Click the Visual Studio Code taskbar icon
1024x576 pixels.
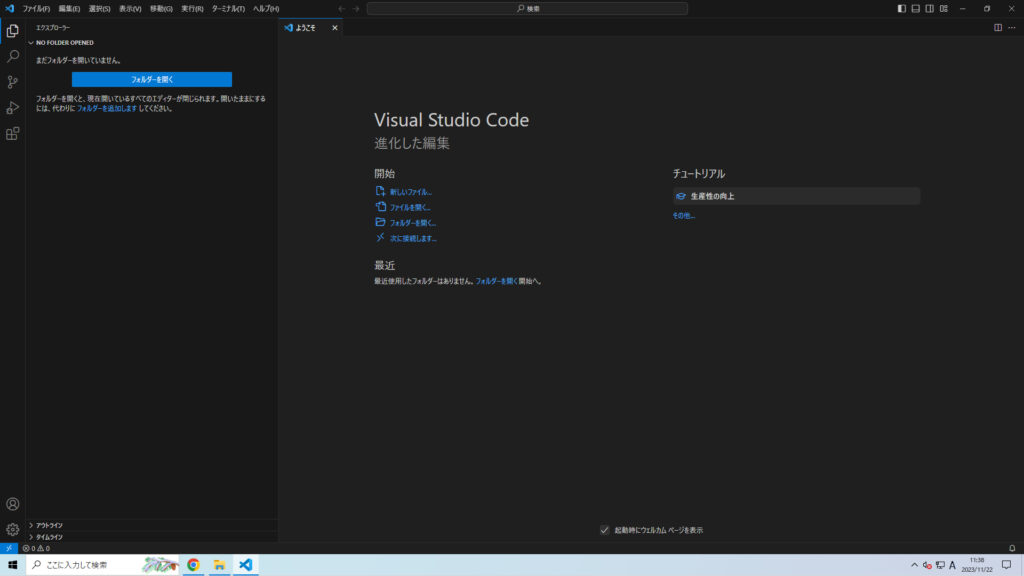pyautogui.click(x=246, y=565)
